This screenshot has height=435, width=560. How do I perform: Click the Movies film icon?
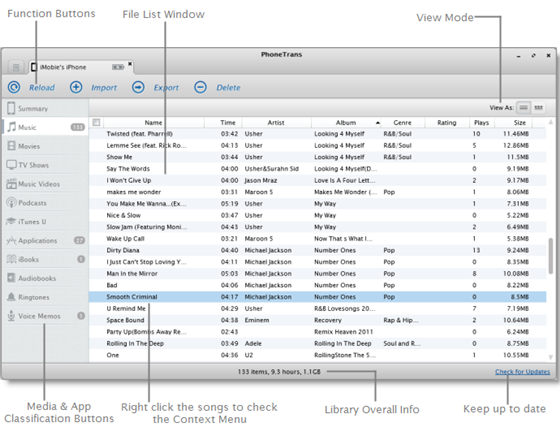pos(12,146)
